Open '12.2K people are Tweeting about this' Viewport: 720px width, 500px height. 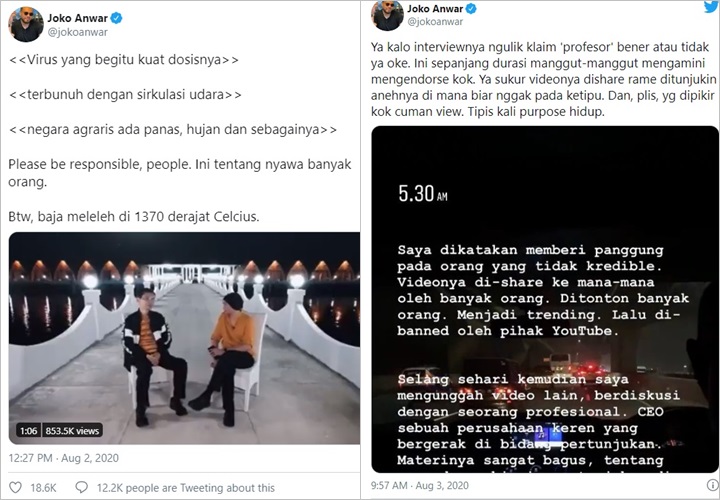click(186, 488)
